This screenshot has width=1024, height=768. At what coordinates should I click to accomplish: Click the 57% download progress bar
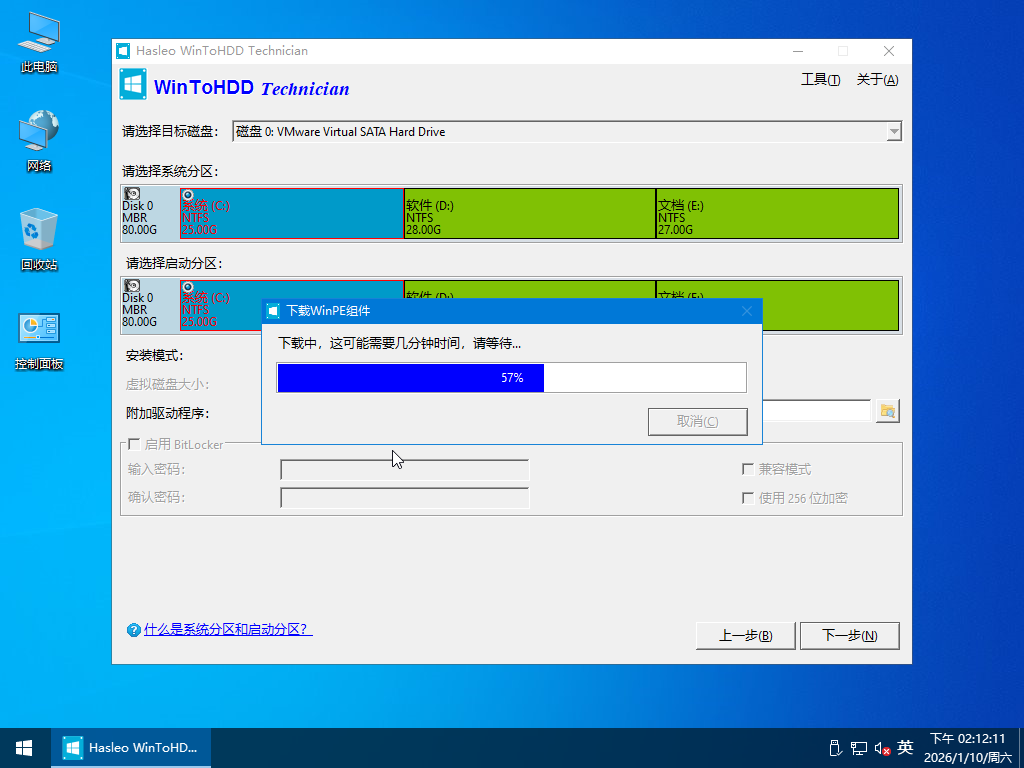511,378
